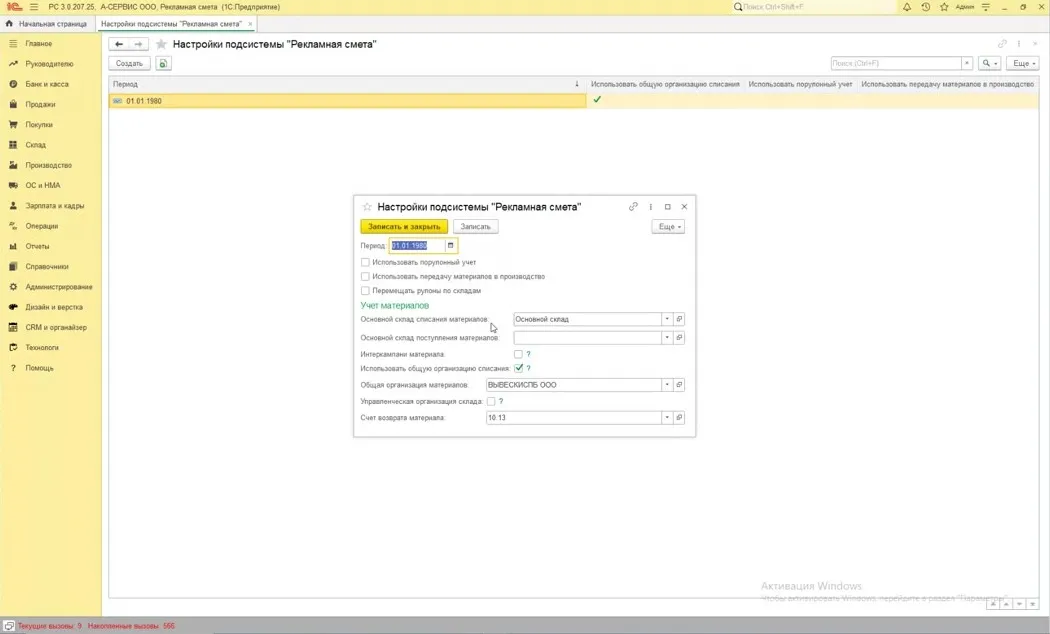Add the list page to favorites with star
The height and width of the screenshot is (634, 1050).
click(x=161, y=44)
